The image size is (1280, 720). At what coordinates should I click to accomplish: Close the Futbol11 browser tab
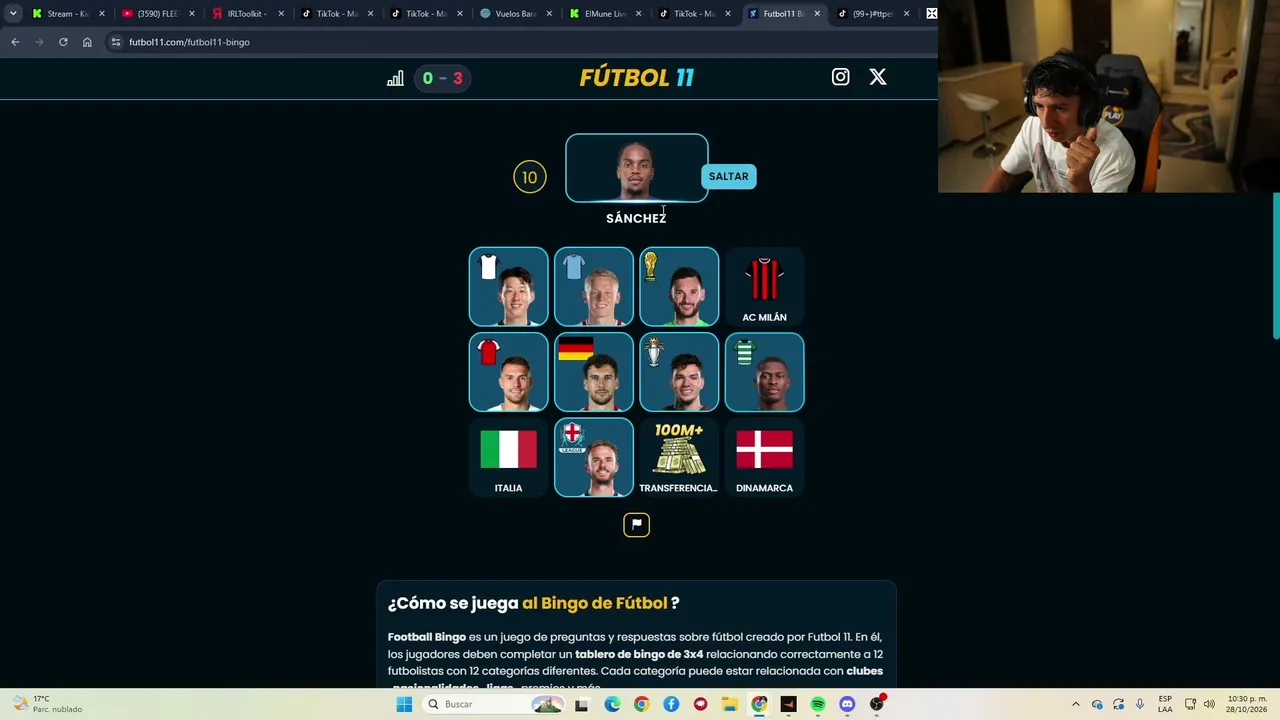point(817,14)
